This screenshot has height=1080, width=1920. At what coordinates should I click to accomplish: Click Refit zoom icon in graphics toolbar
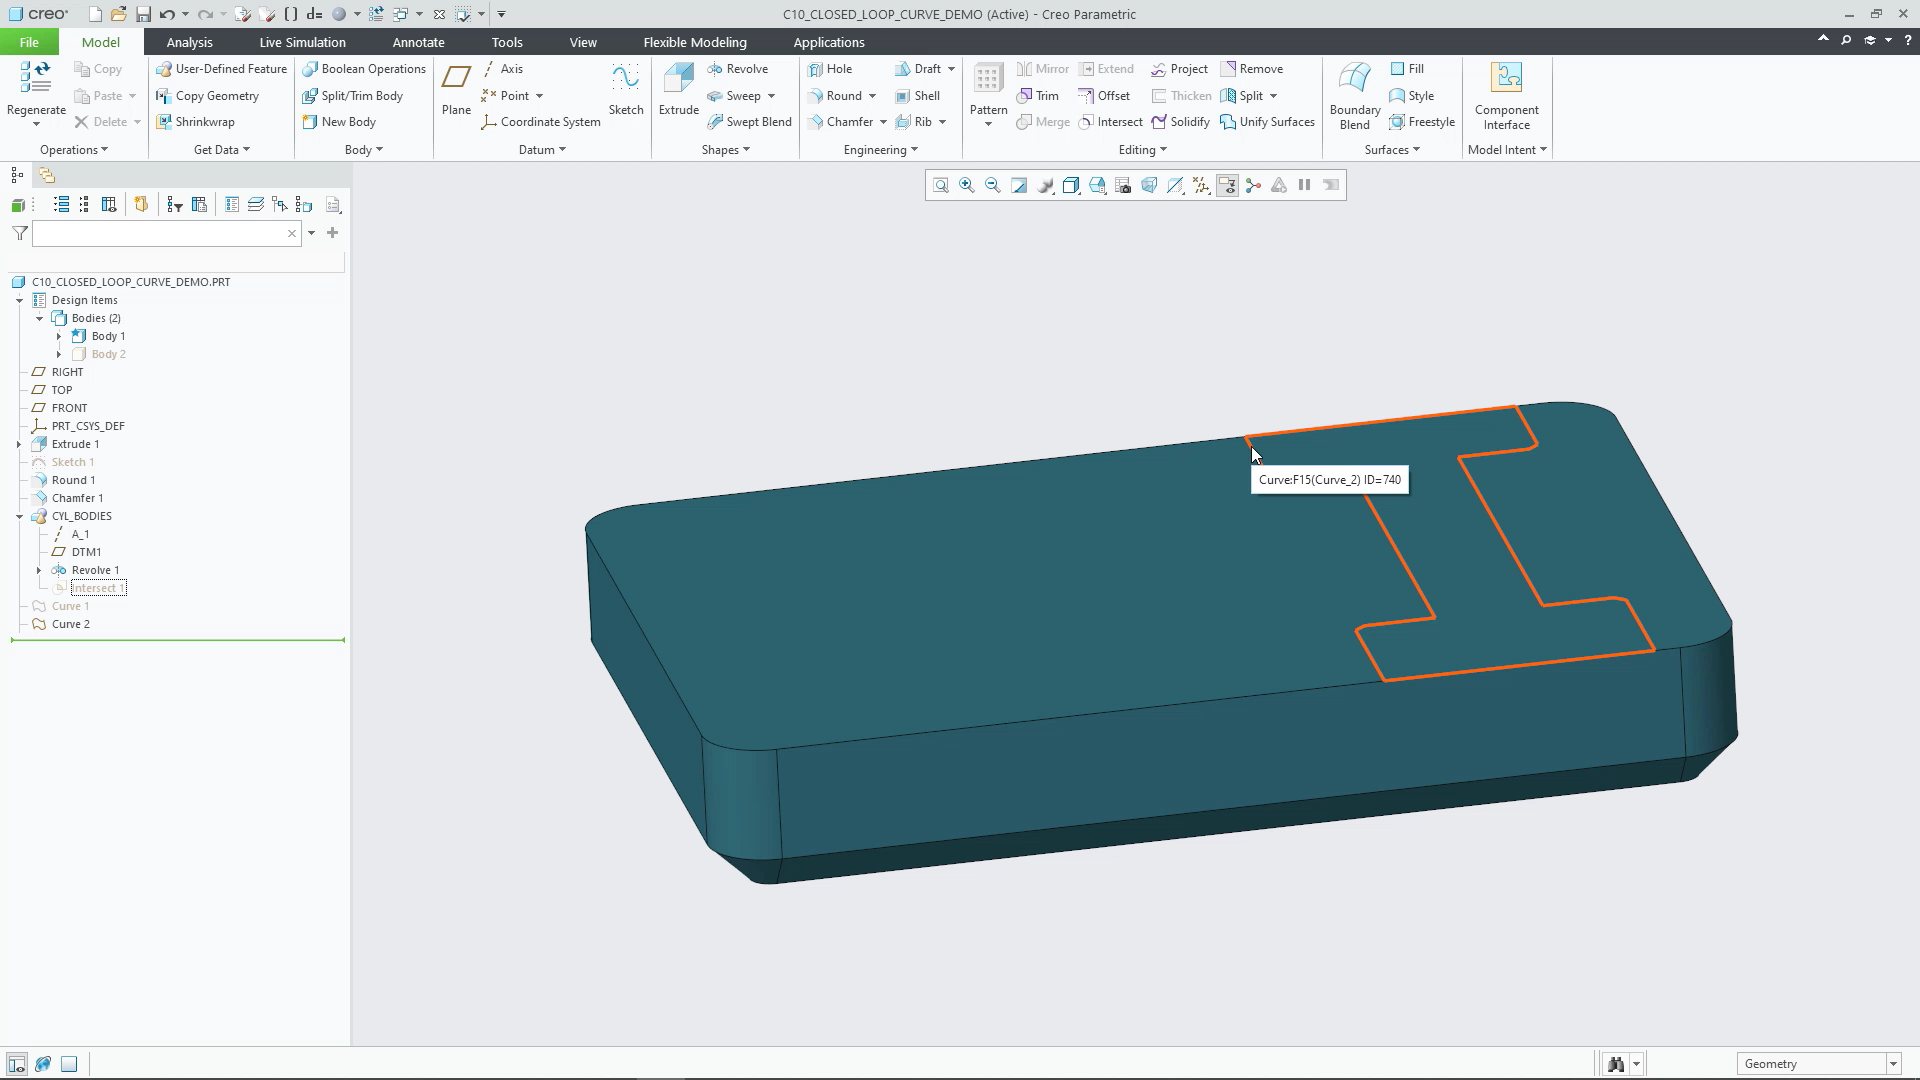click(940, 185)
